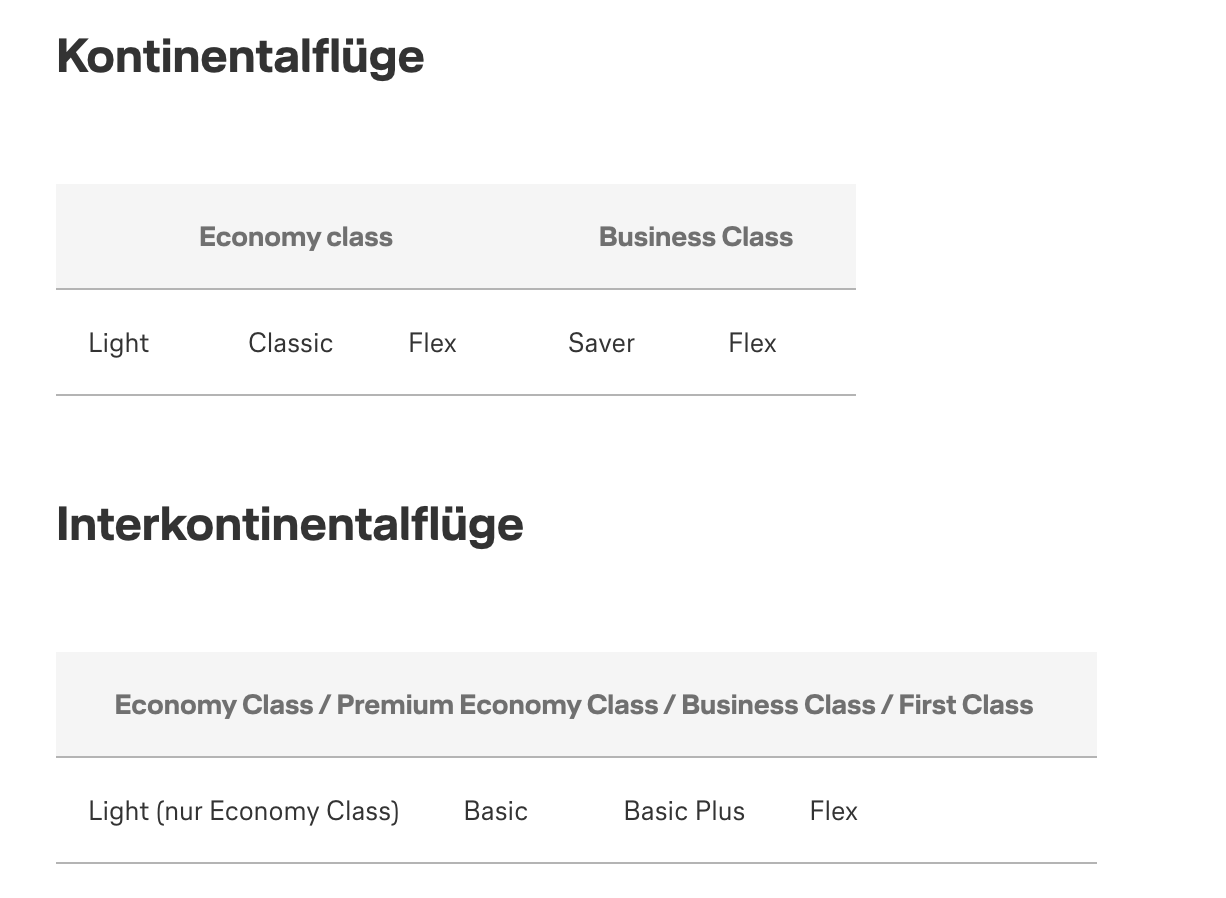Click "Economy Class" in the intercontinental header
The image size is (1226, 898).
coord(213,705)
